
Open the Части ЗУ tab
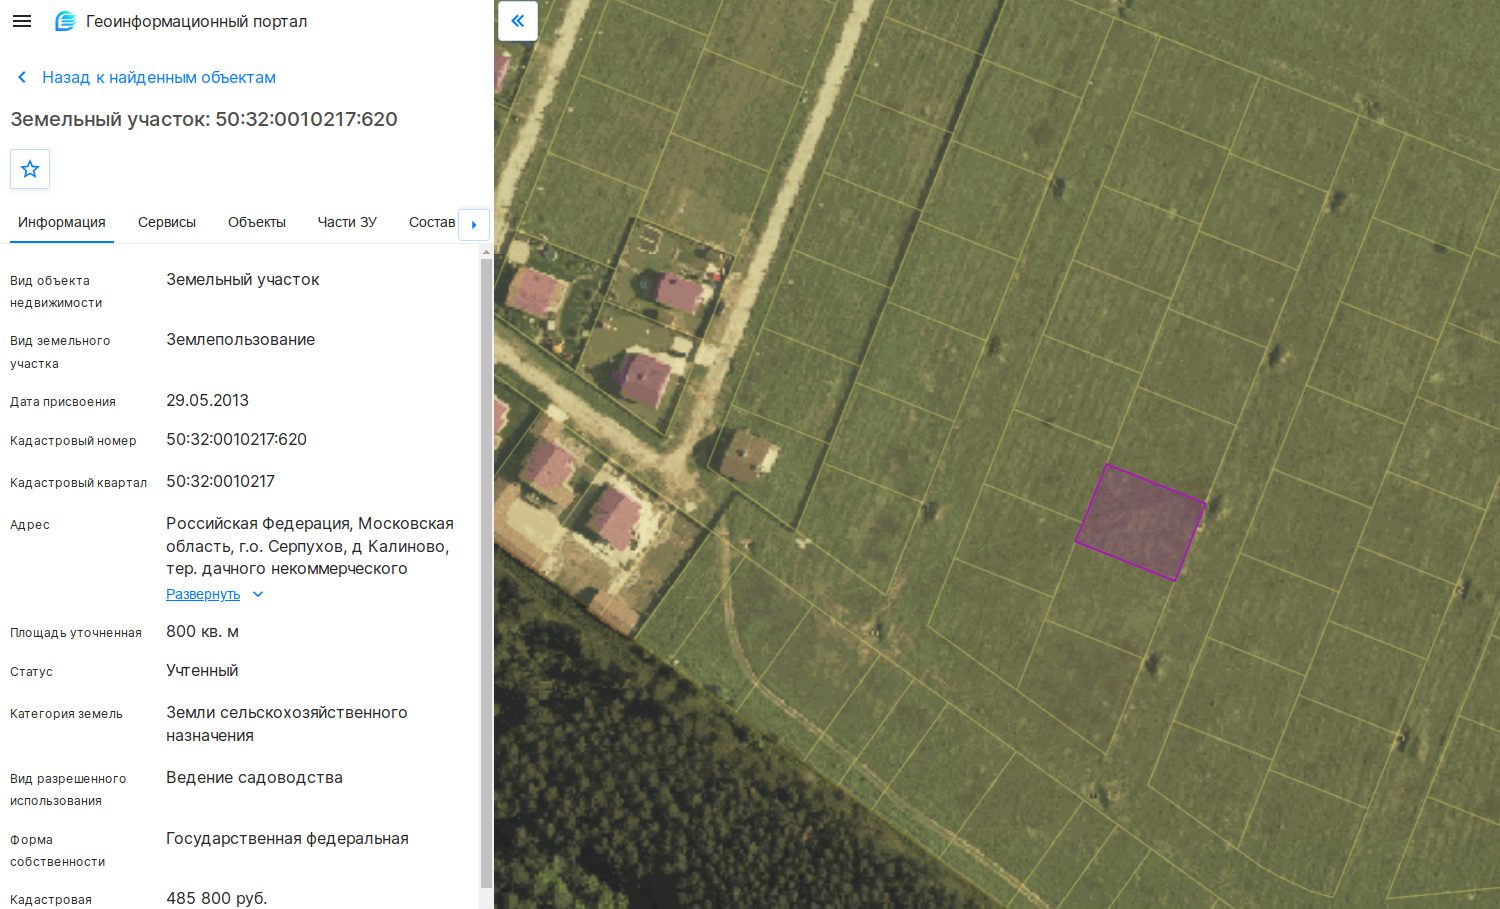(347, 222)
